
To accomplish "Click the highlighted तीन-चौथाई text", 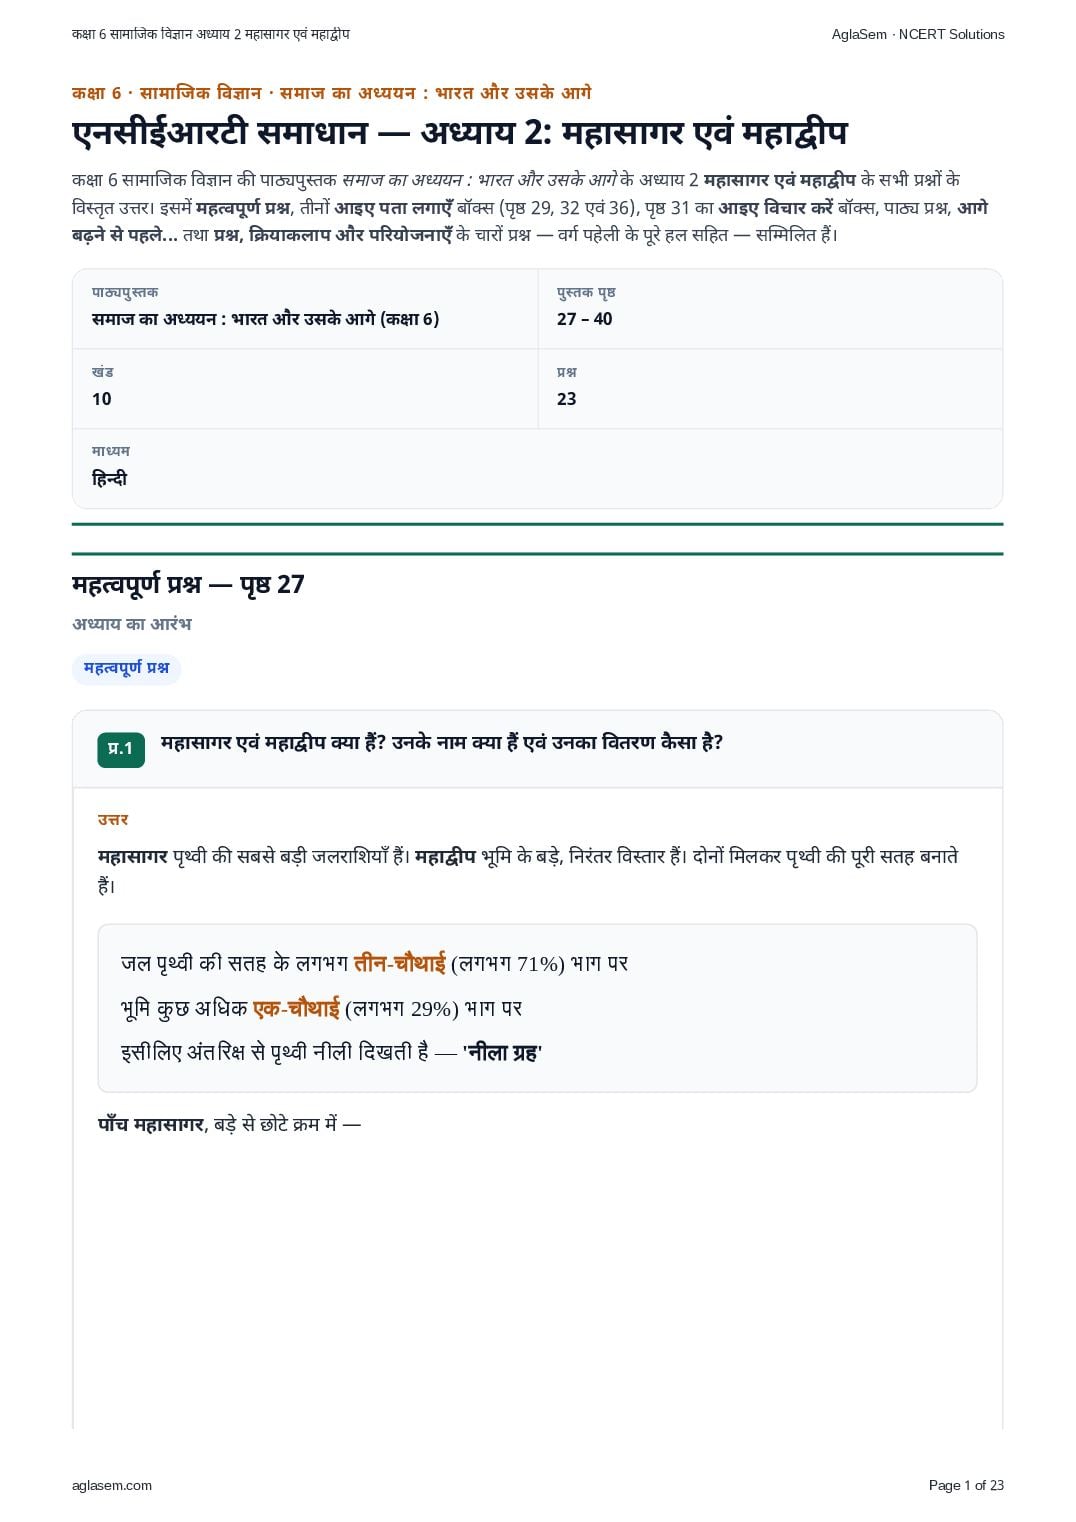I will click(399, 964).
